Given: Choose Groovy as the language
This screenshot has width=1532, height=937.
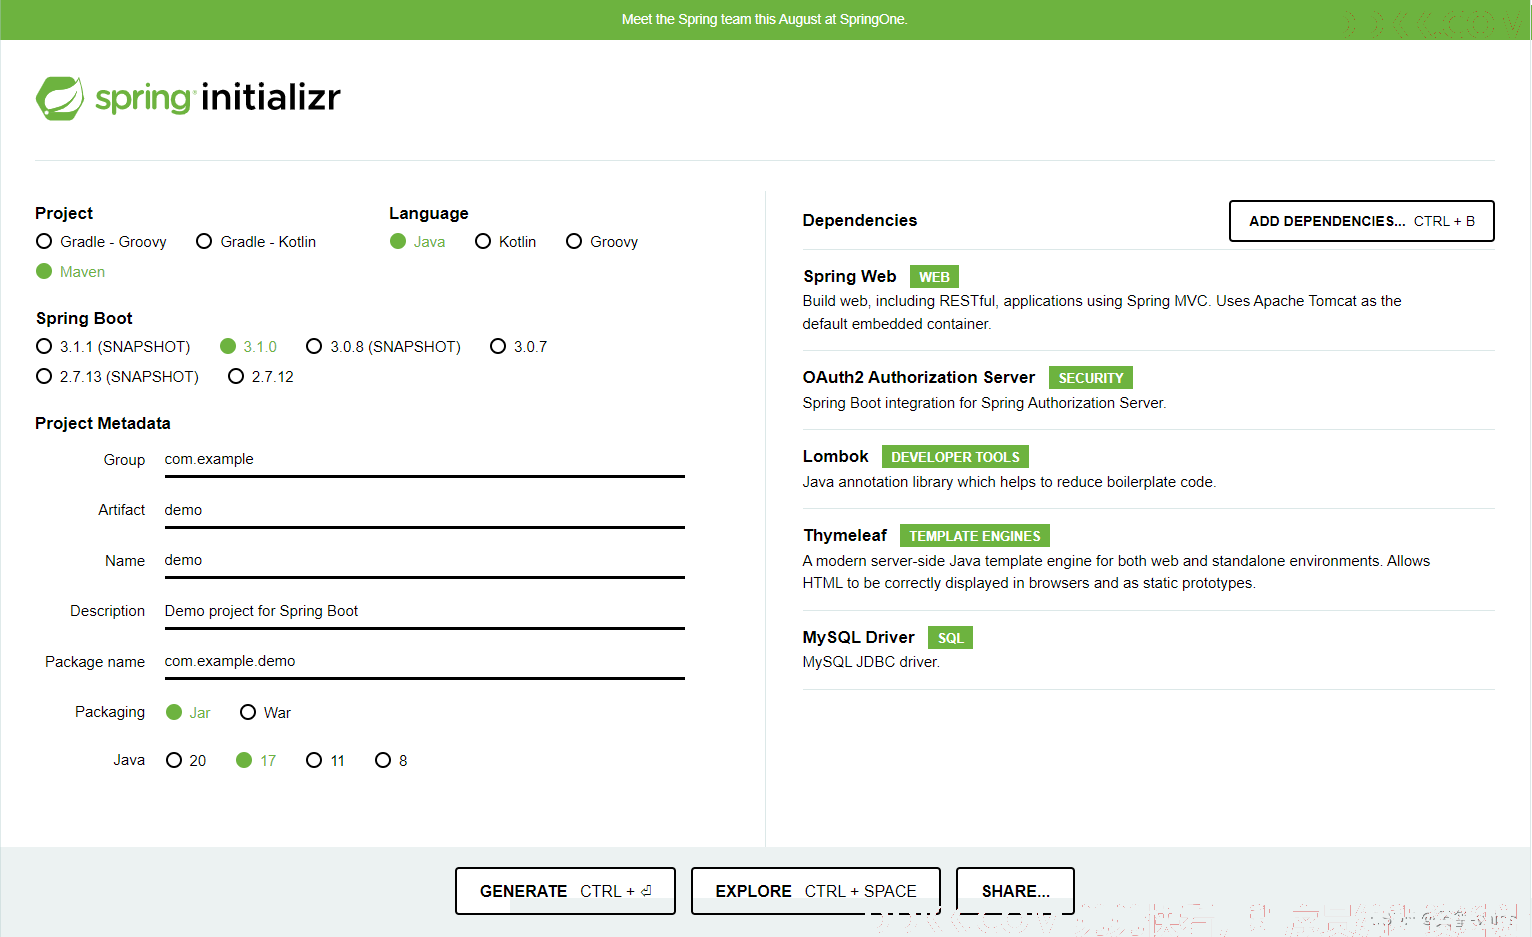Looking at the screenshot, I should tap(602, 242).
